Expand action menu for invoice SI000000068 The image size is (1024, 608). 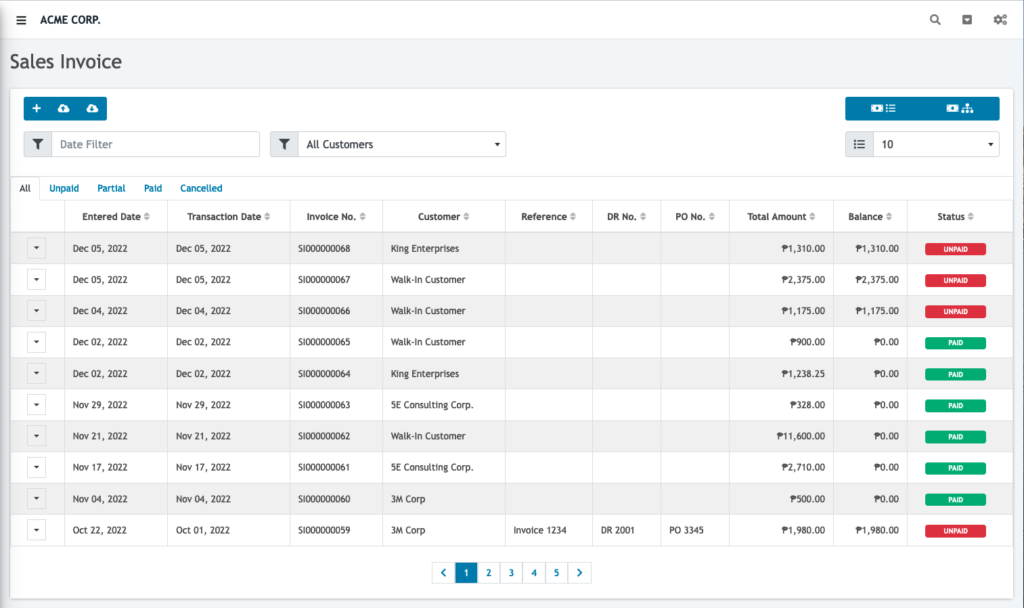tap(36, 248)
